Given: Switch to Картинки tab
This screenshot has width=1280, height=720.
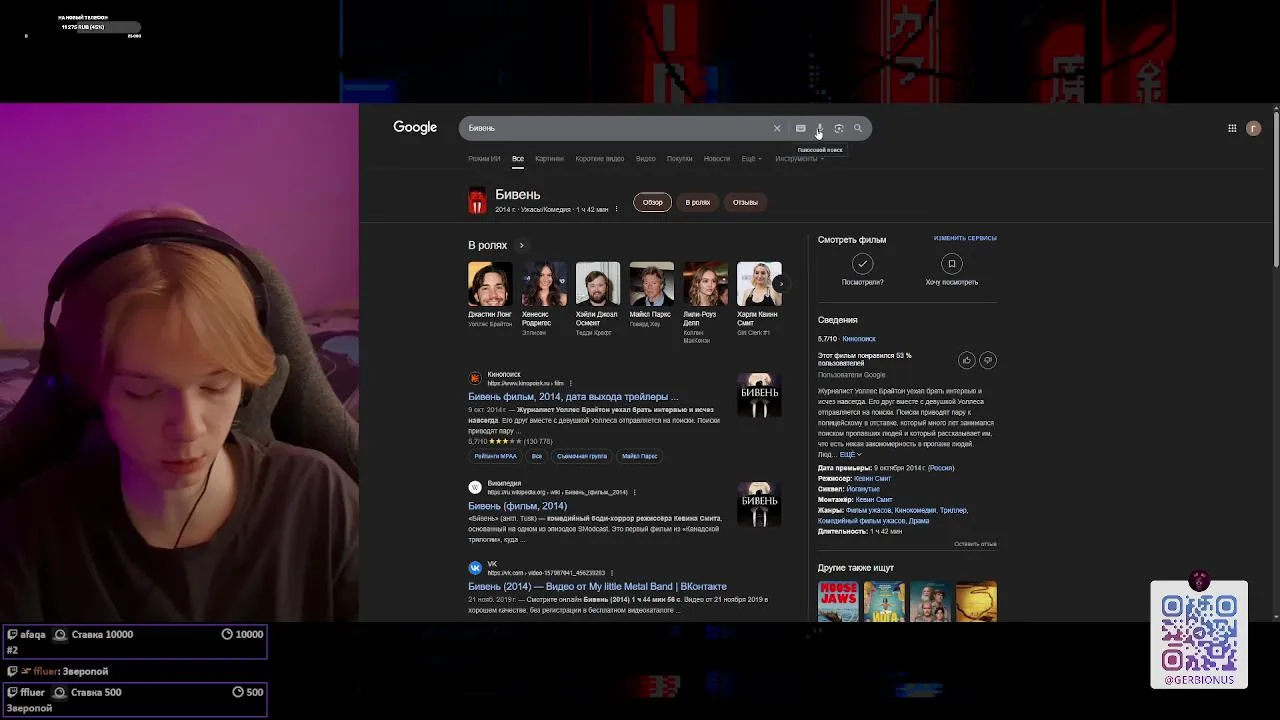Looking at the screenshot, I should click(x=549, y=159).
